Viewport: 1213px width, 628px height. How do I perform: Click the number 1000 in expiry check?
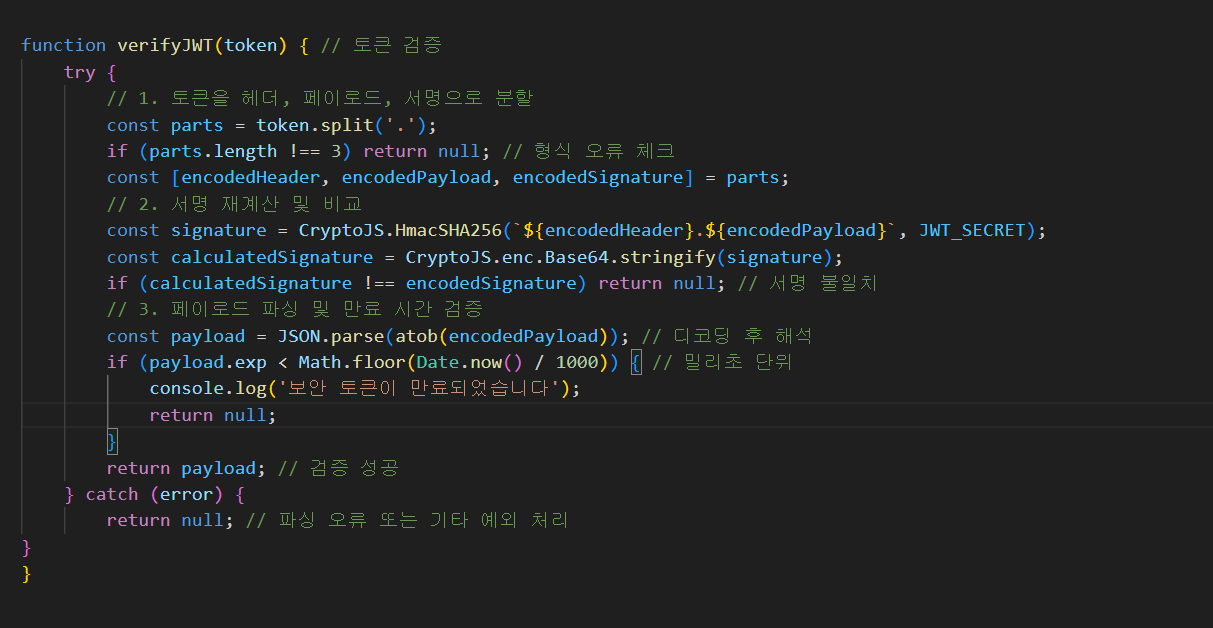click(x=576, y=362)
